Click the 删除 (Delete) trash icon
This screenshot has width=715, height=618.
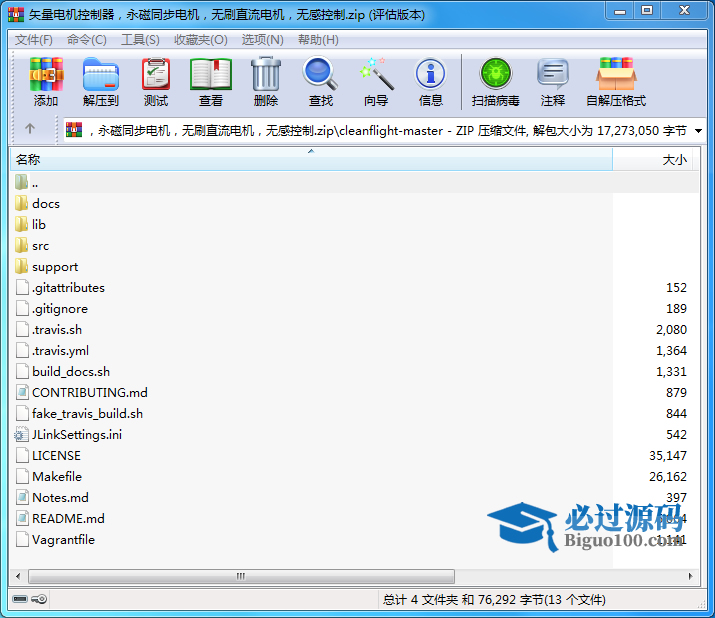pyautogui.click(x=266, y=74)
